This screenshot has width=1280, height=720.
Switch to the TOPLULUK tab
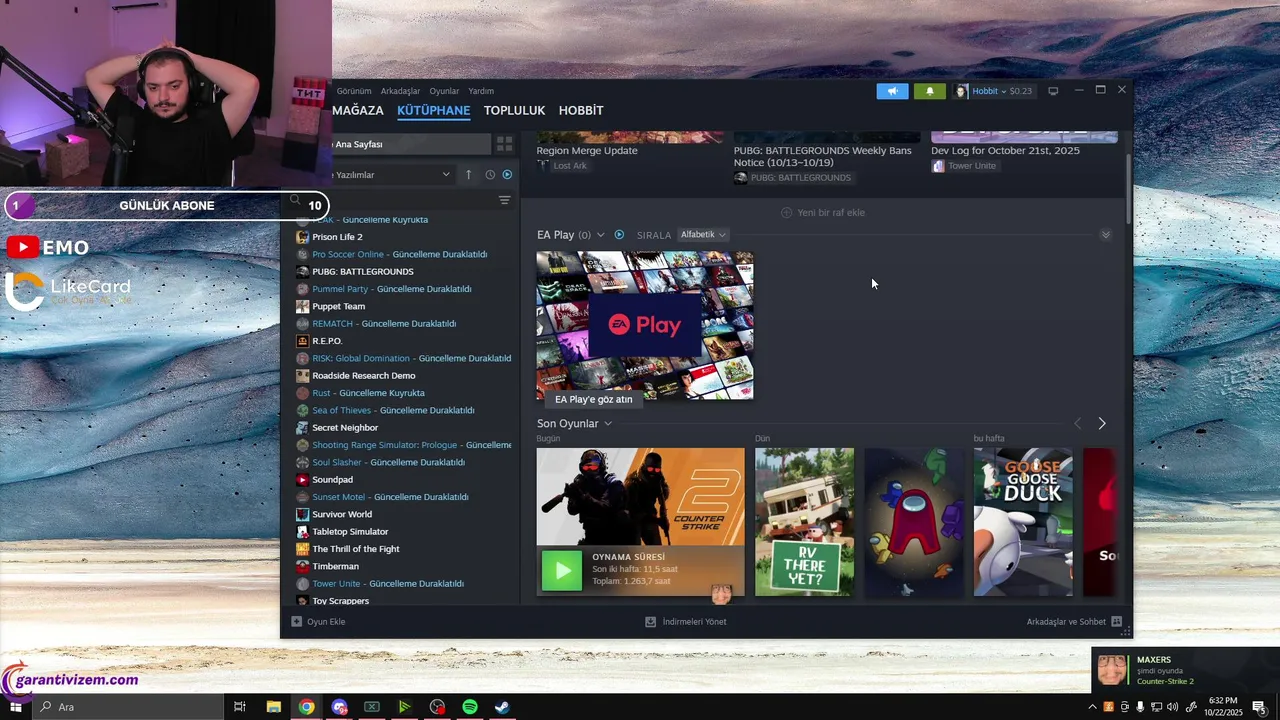tap(514, 111)
